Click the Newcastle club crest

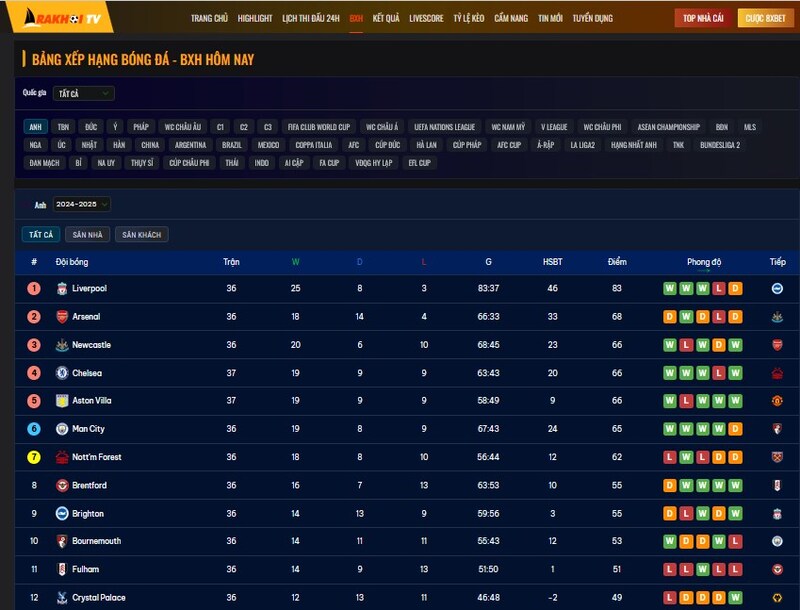(x=62, y=345)
